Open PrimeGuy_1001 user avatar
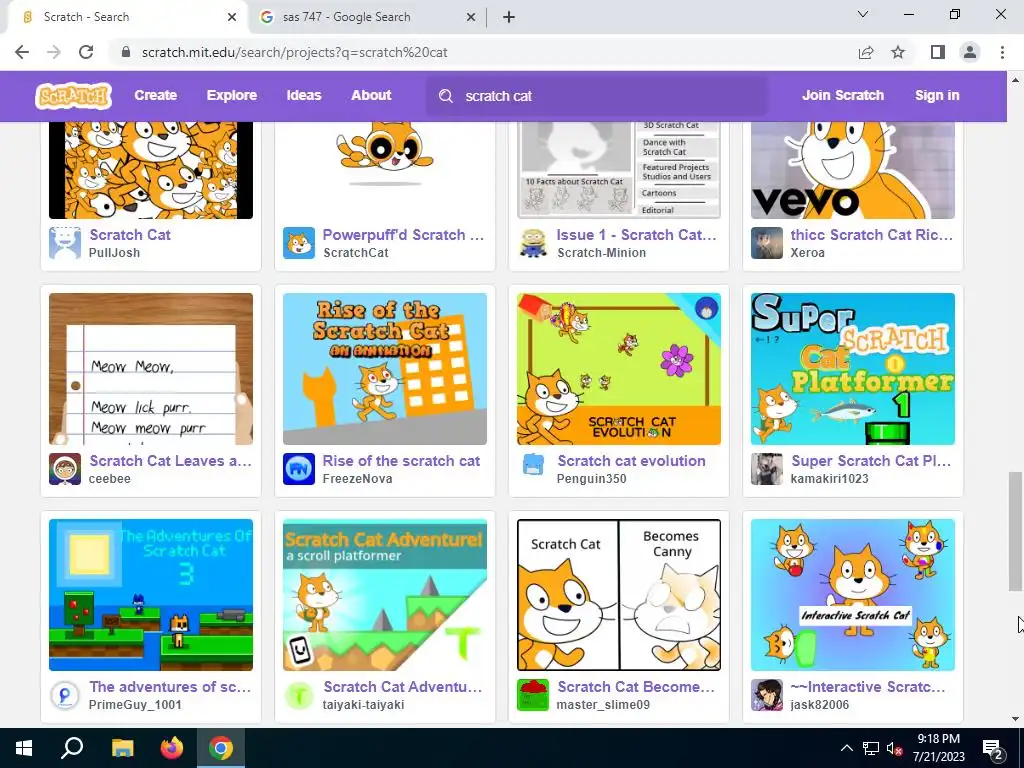1024x768 pixels. point(65,695)
